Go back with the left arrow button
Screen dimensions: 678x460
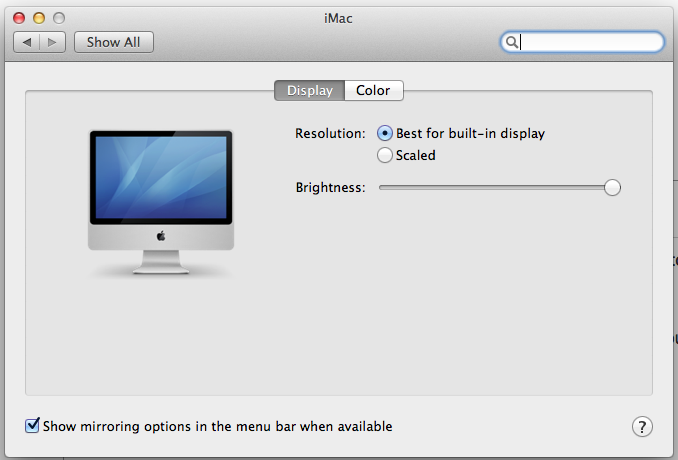tap(27, 42)
